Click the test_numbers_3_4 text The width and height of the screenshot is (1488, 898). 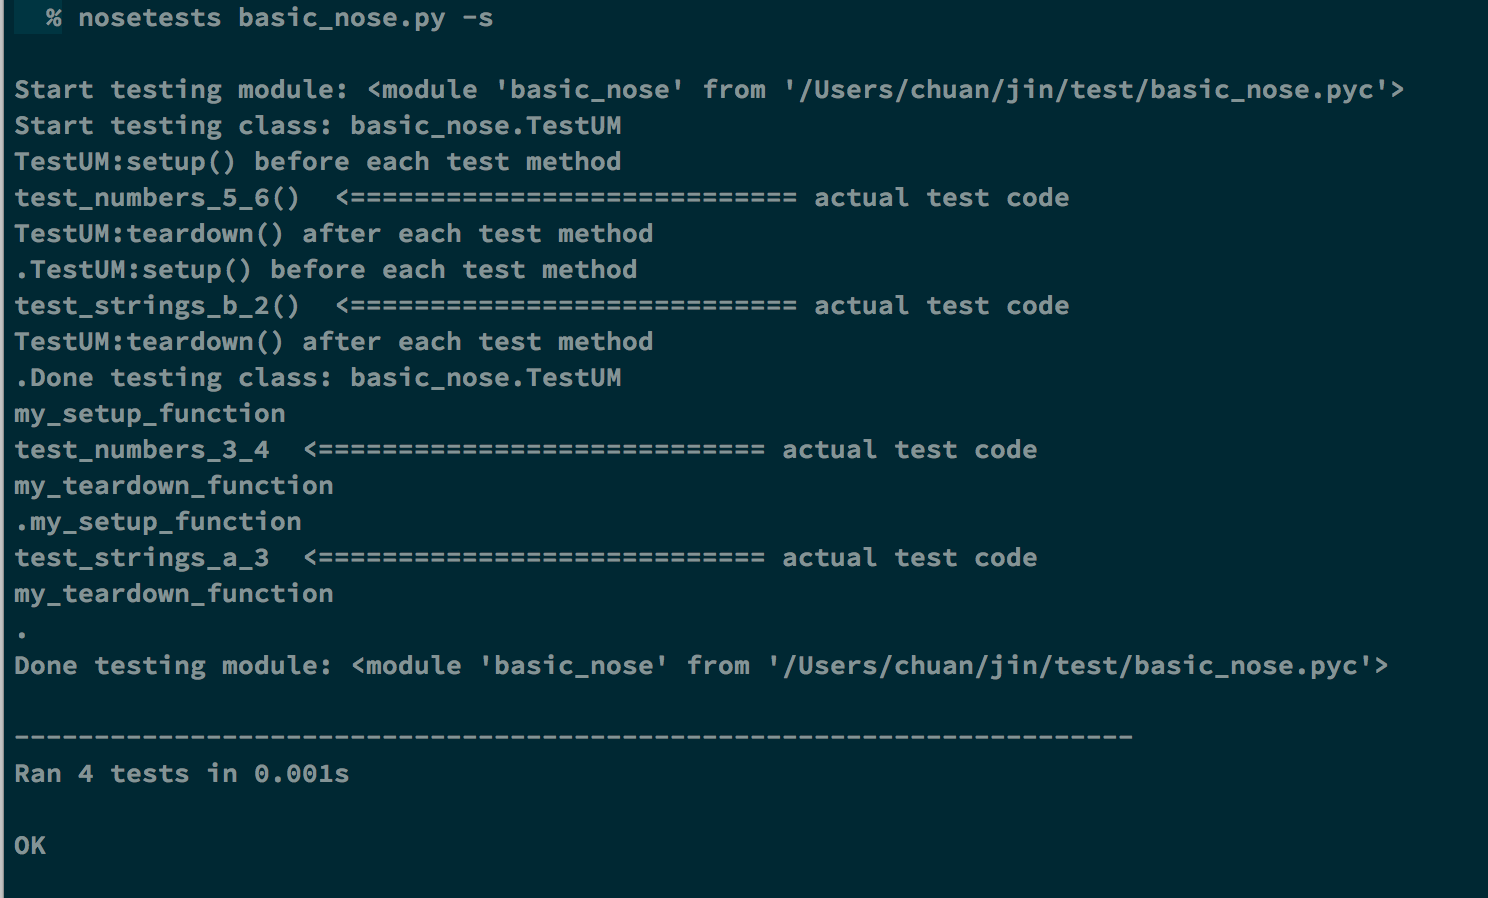point(141,450)
